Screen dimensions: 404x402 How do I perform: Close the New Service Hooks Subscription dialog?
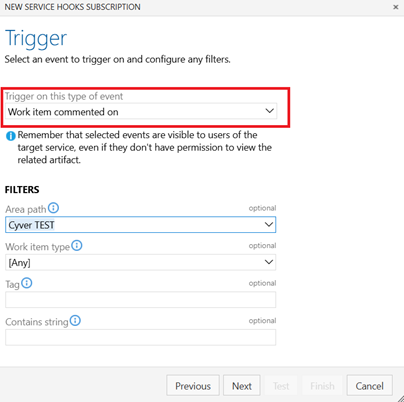click(396, 7)
